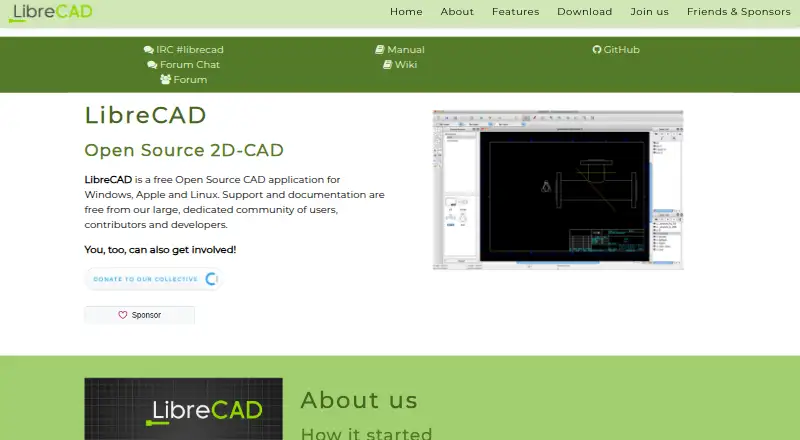
Task: Go to the About menu item
Action: [x=457, y=12]
